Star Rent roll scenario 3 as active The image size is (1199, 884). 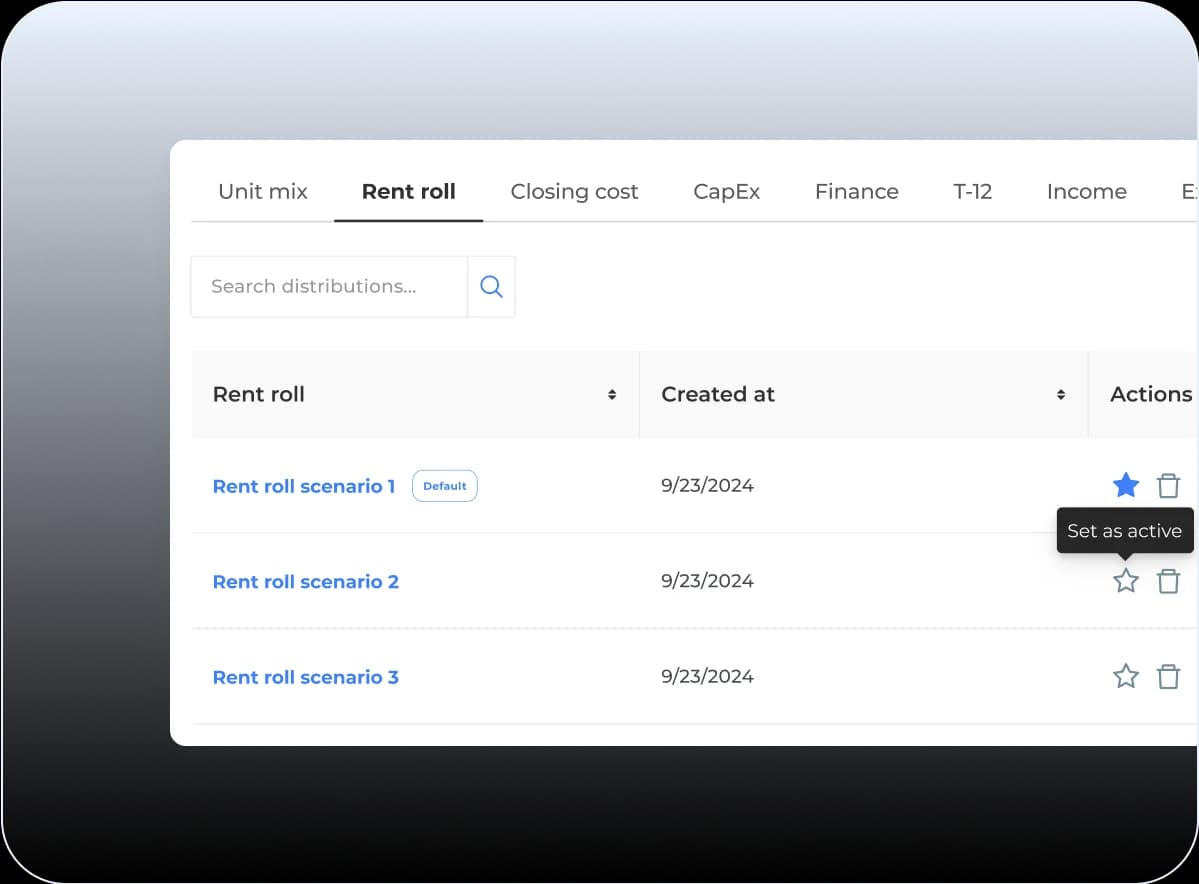pyautogui.click(x=1126, y=677)
